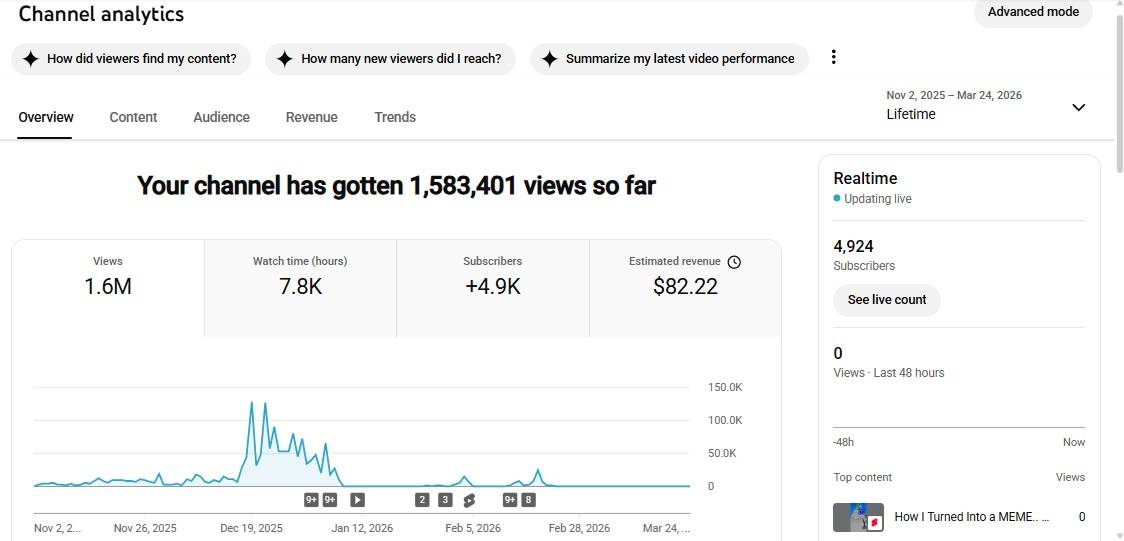The width and height of the screenshot is (1124, 541).
Task: Click the scrollbar down arrow
Action: [x=1117, y=534]
